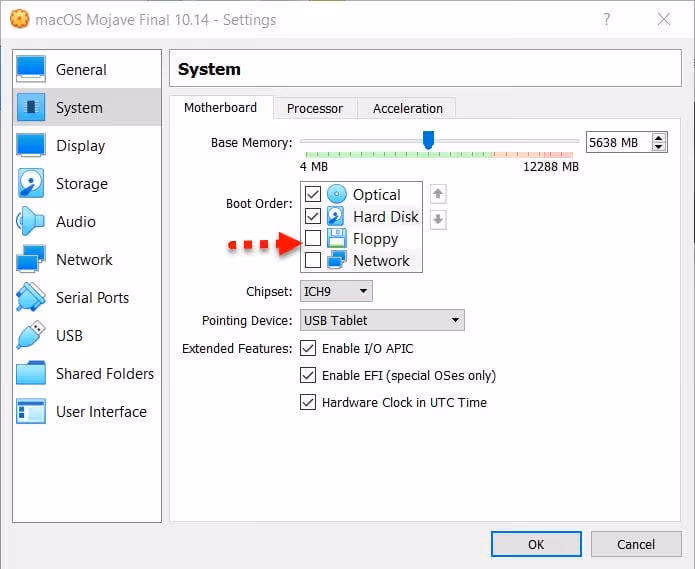
Task: Open the Audio speaker icon
Action: tap(31, 221)
